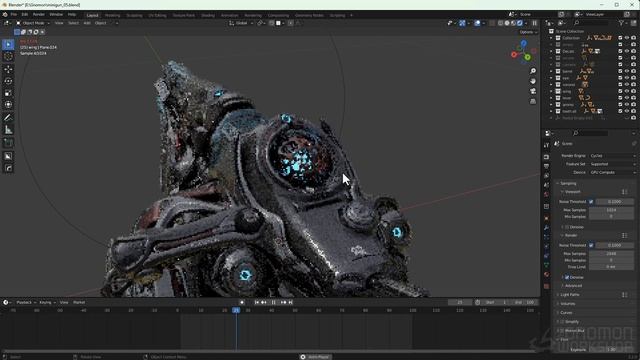Click the pan hand viewport icon

(533, 81)
